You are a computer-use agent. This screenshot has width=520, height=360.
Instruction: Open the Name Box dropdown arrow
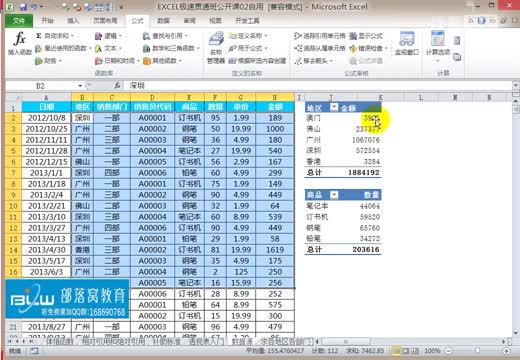[x=80, y=86]
